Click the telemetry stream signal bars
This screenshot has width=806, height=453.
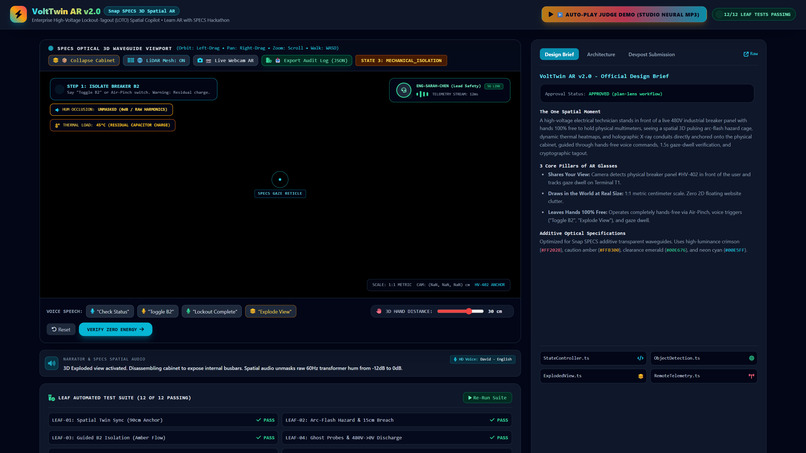coord(422,94)
